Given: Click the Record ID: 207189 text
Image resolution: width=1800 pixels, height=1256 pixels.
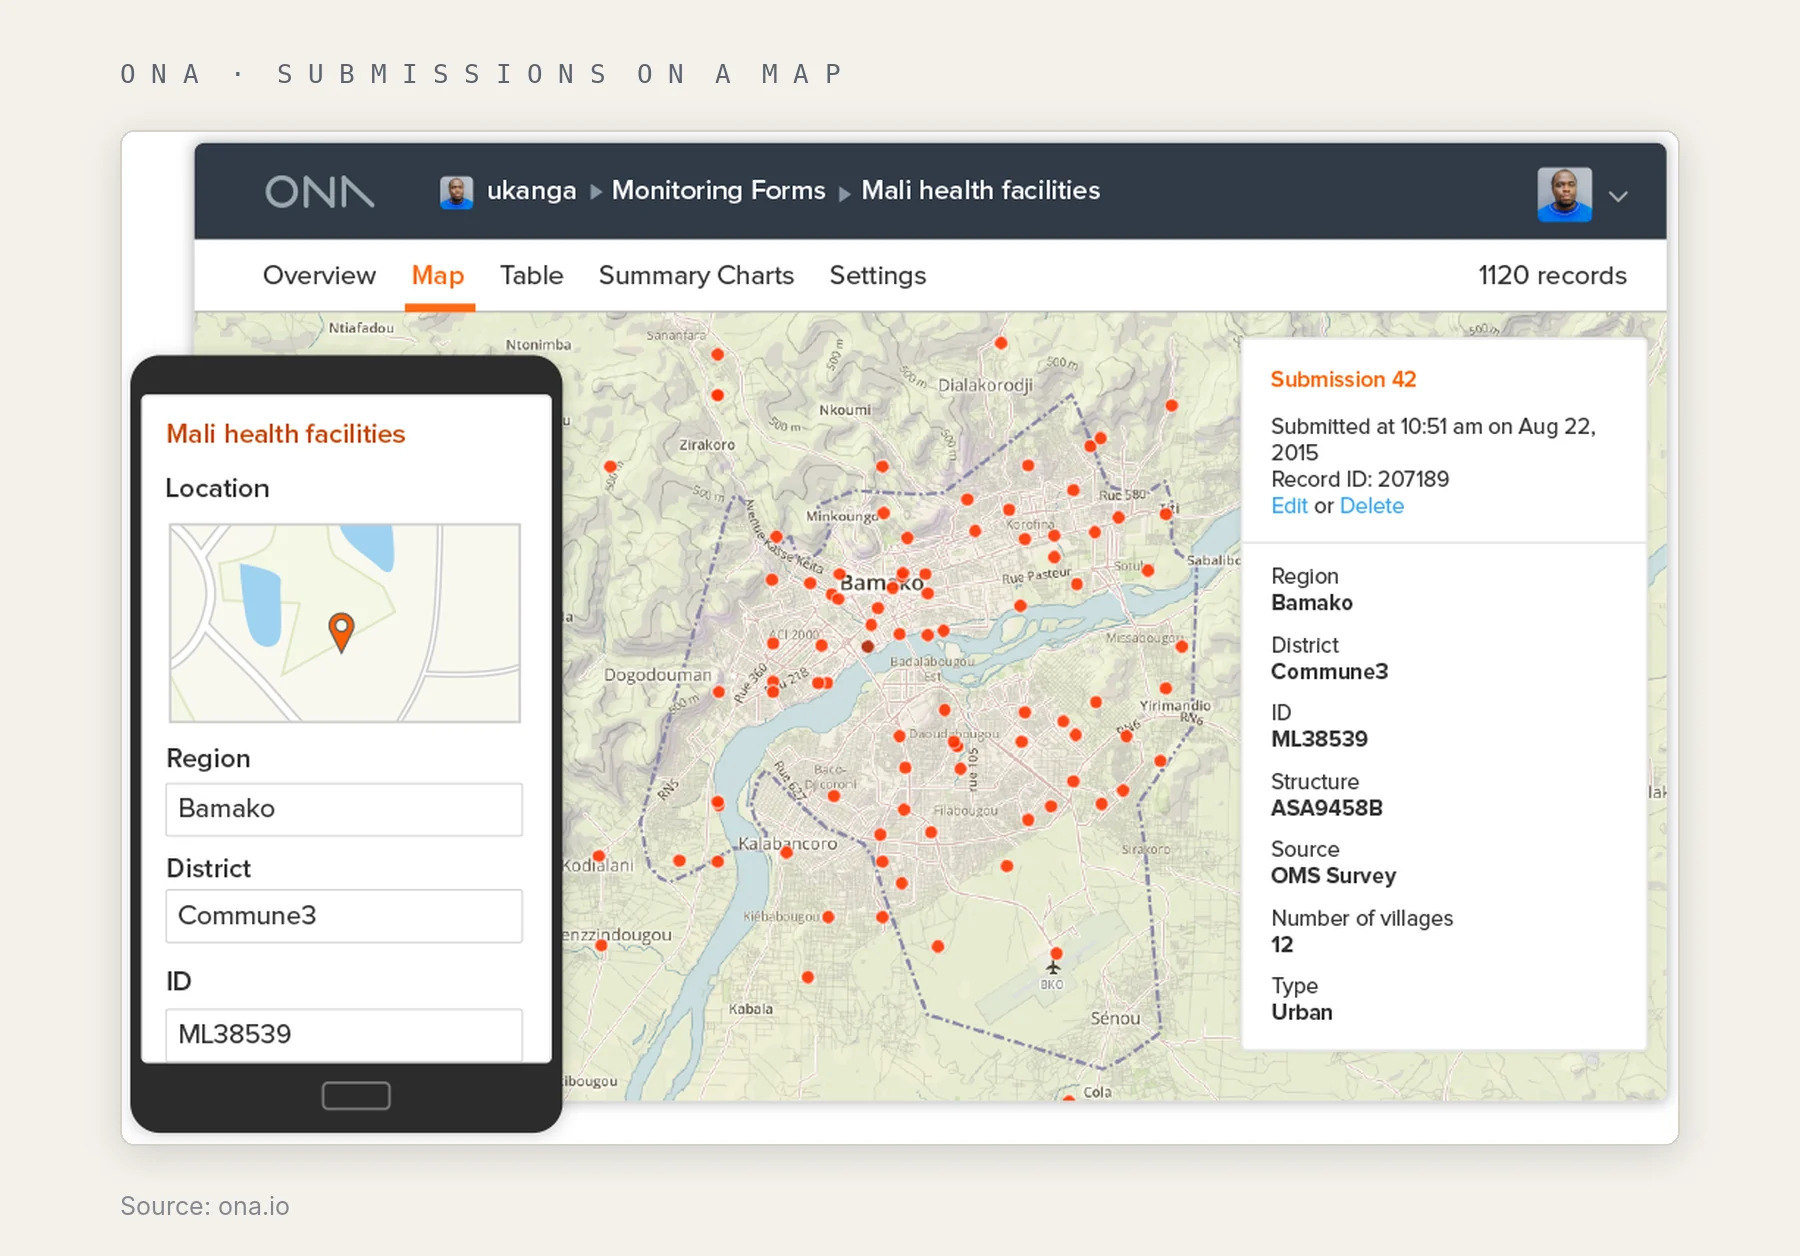Looking at the screenshot, I should click(x=1360, y=479).
